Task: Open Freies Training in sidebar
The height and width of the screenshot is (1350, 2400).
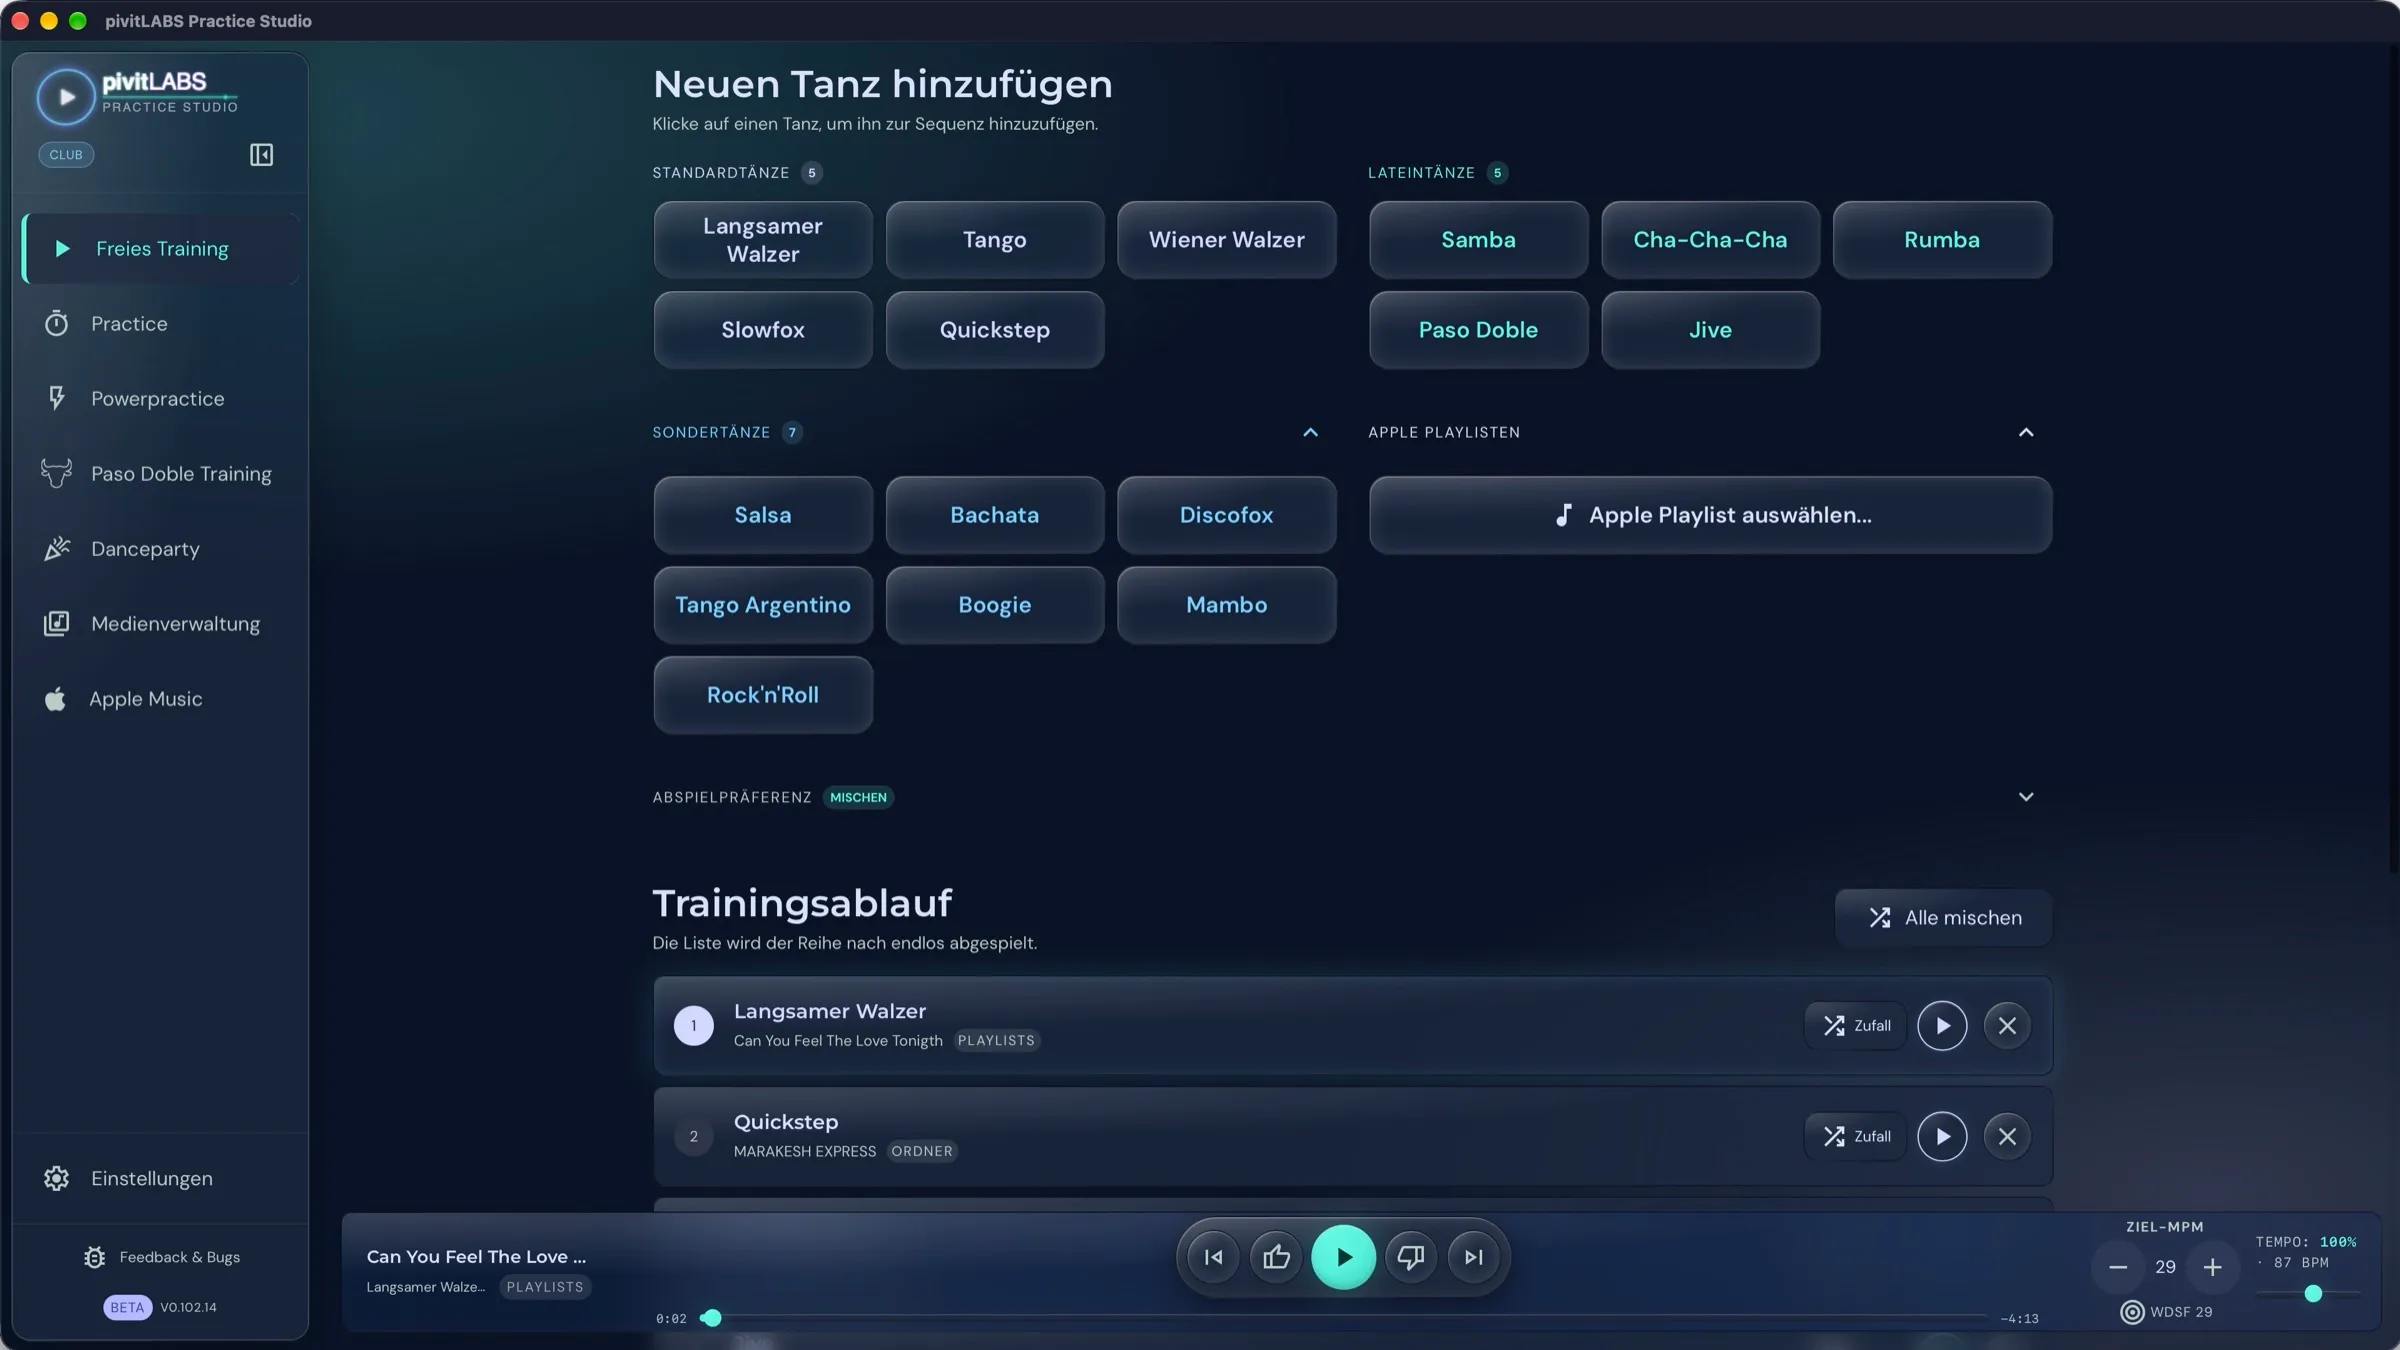Action: (x=161, y=248)
